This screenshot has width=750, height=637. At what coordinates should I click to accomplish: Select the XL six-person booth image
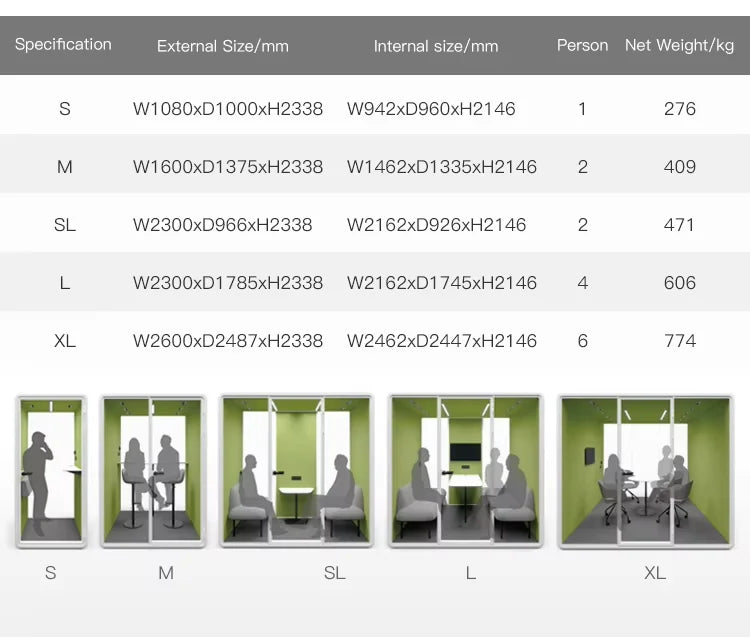(646, 472)
